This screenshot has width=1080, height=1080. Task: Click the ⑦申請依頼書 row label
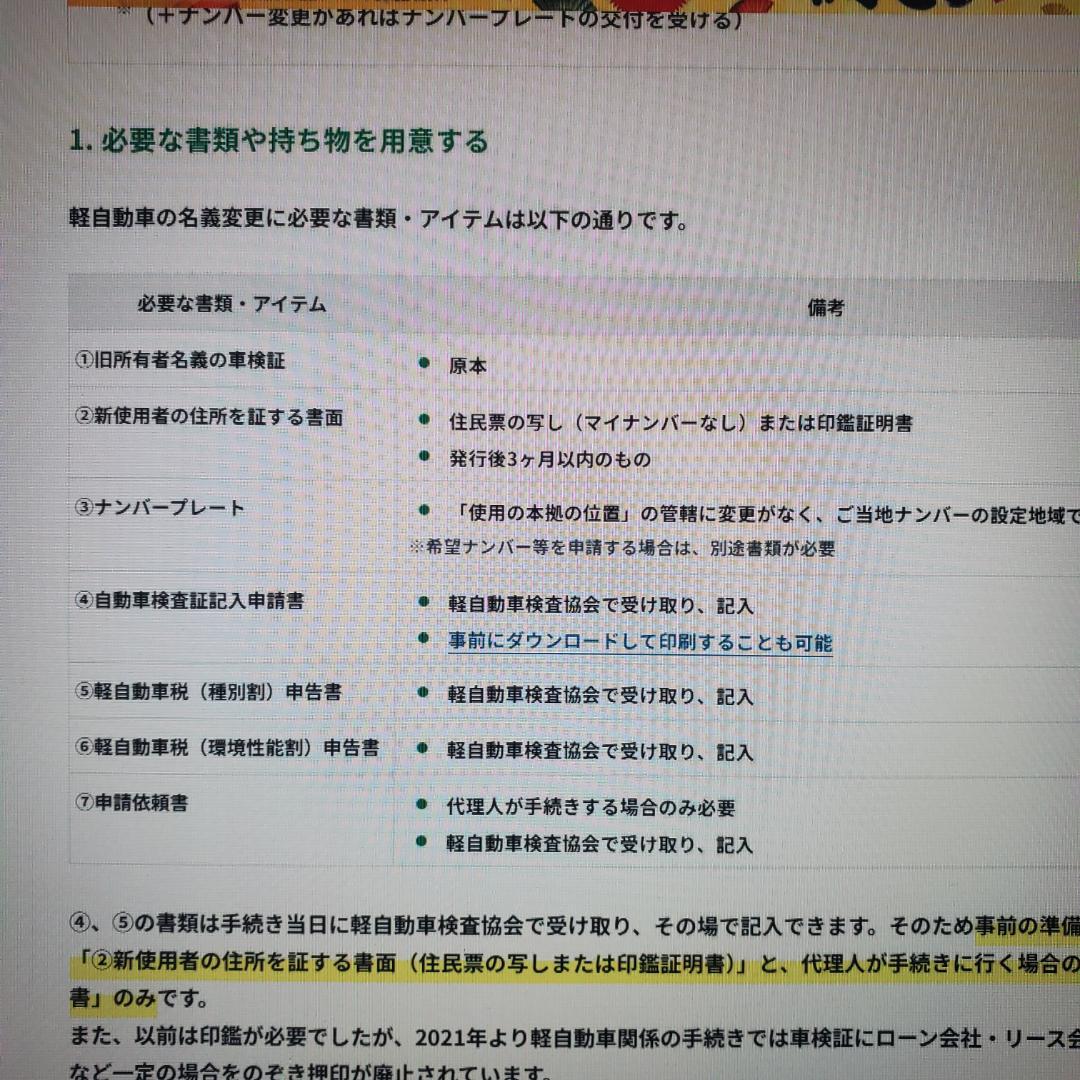[131, 803]
